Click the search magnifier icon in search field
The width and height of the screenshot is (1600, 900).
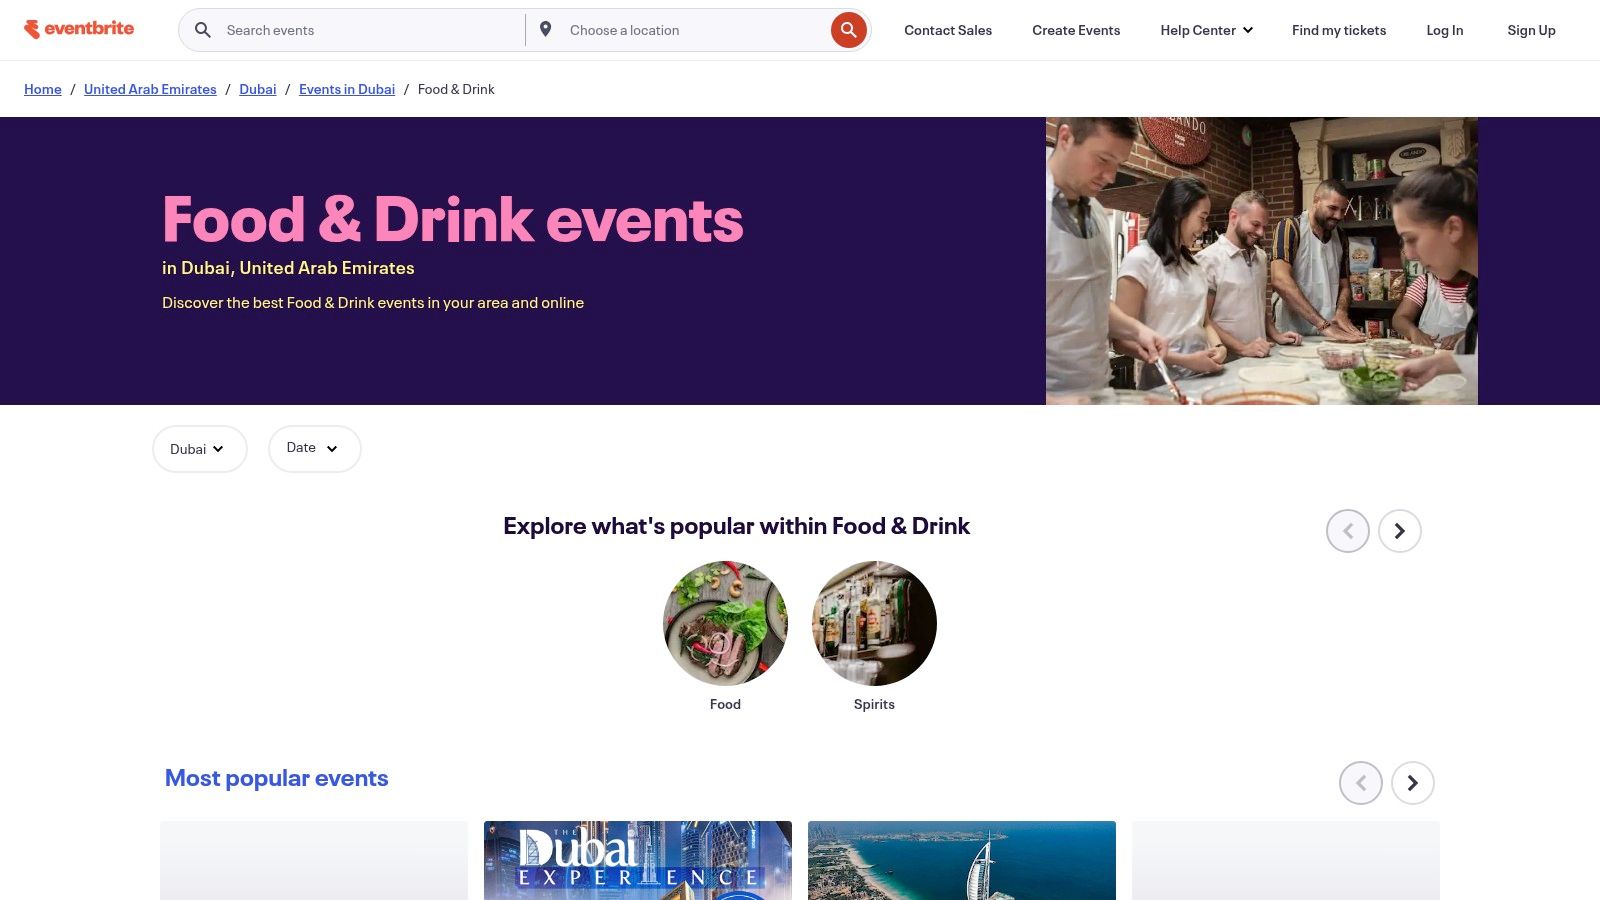click(x=202, y=29)
